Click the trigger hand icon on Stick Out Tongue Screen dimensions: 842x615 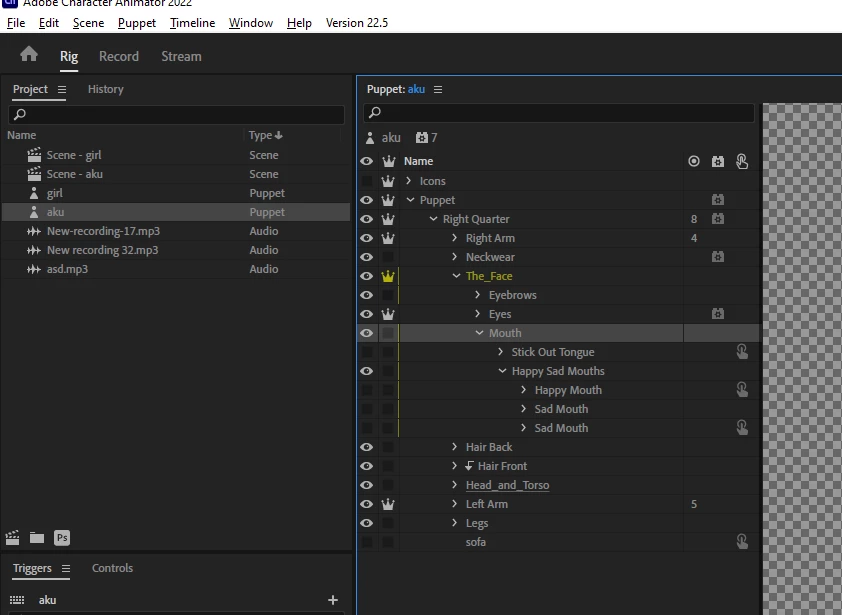click(x=742, y=352)
